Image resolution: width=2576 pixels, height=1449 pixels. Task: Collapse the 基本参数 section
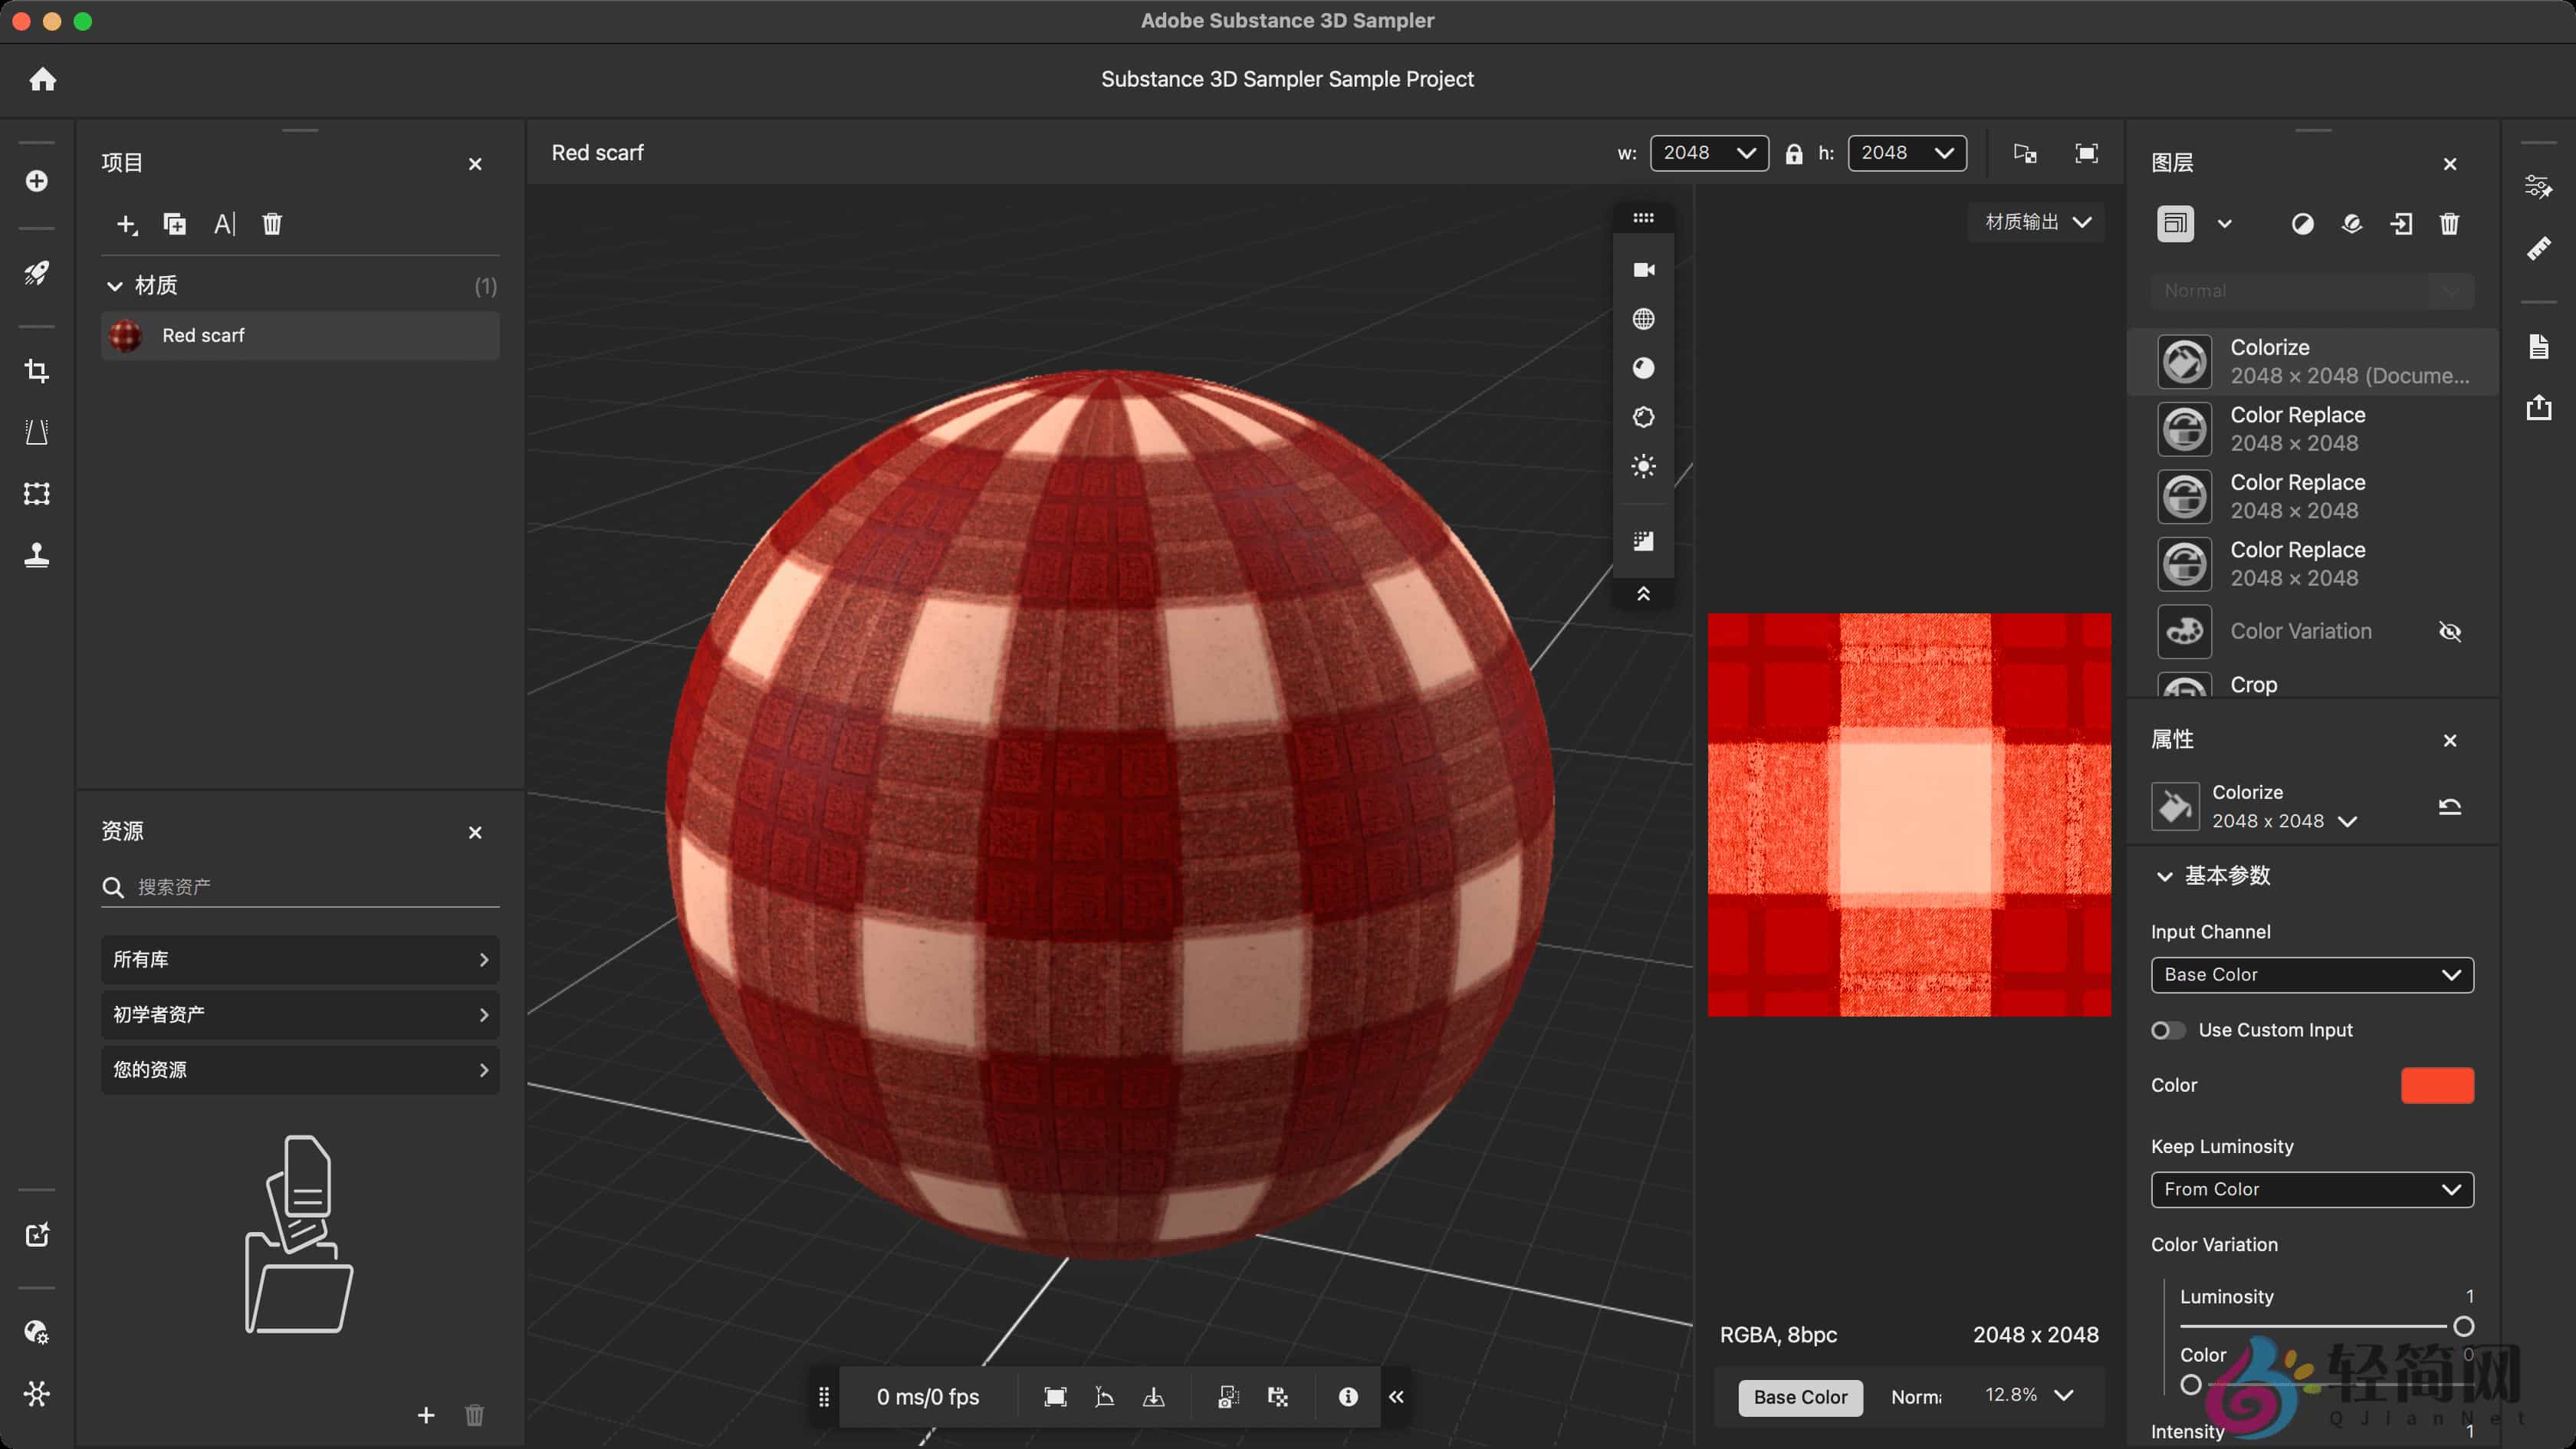[2165, 876]
